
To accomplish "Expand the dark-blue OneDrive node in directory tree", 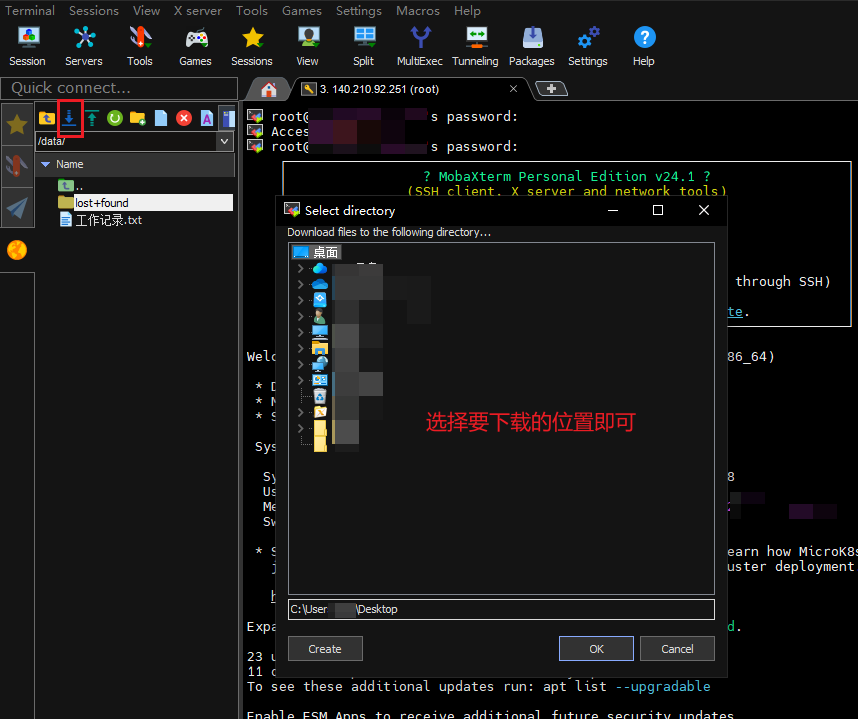I will click(x=300, y=285).
